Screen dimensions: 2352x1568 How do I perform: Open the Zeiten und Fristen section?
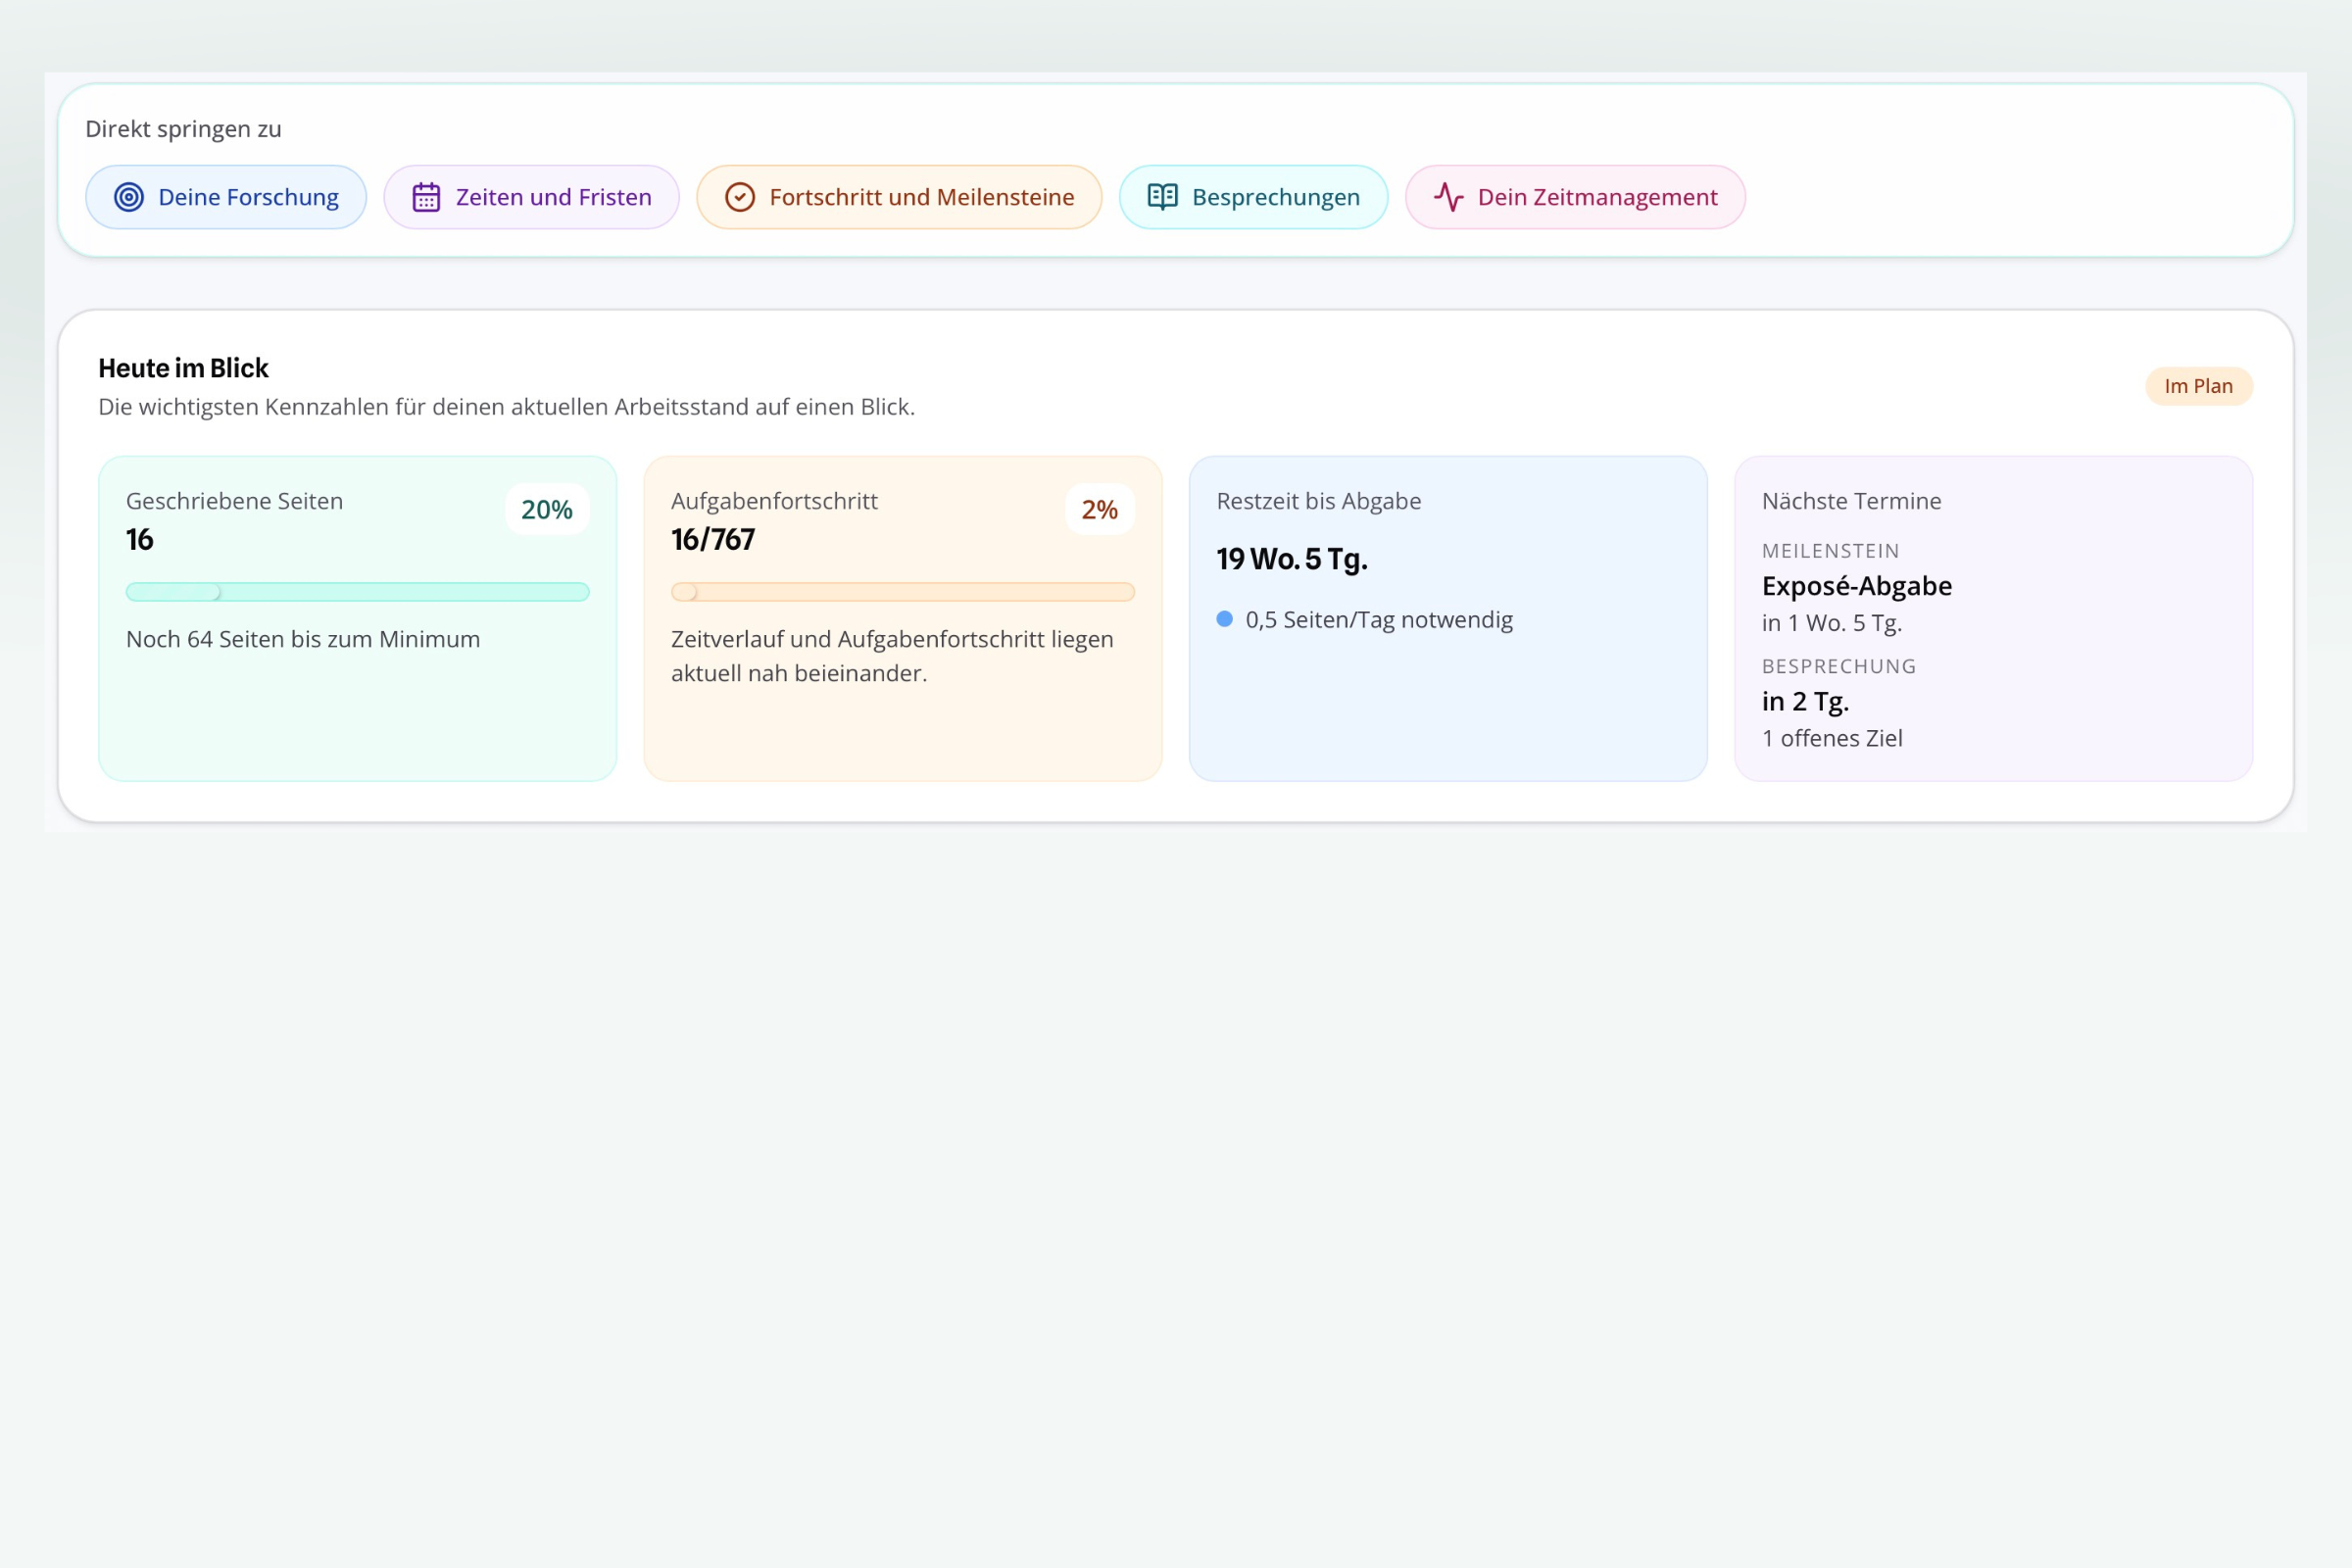click(553, 197)
